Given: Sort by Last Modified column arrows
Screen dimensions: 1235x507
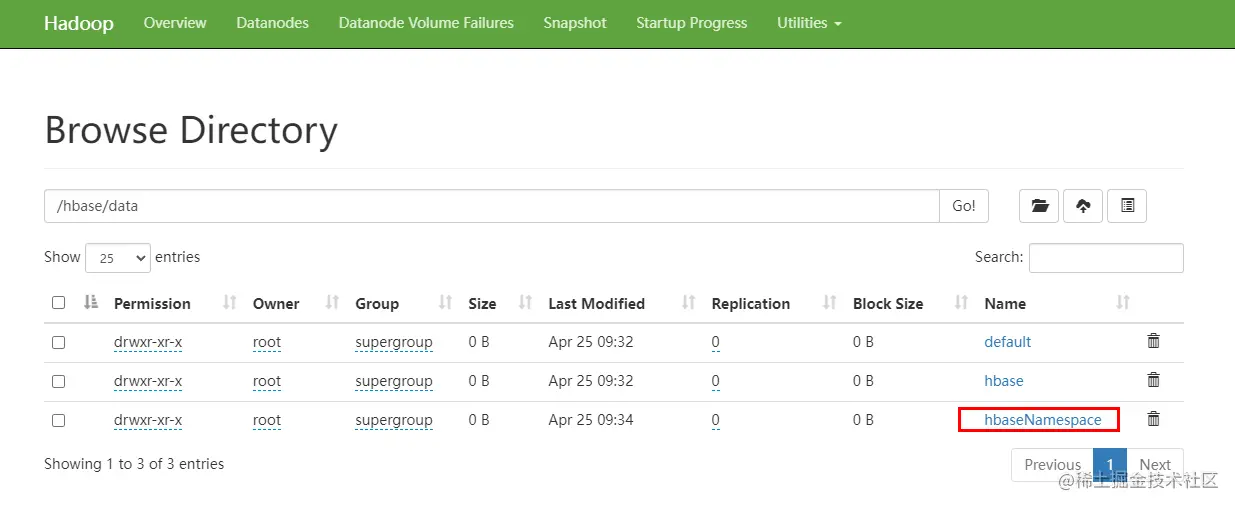Looking at the screenshot, I should pyautogui.click(x=688, y=303).
